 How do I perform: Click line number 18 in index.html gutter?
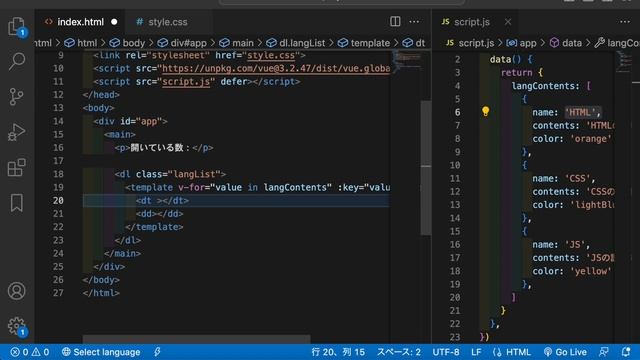coord(58,174)
